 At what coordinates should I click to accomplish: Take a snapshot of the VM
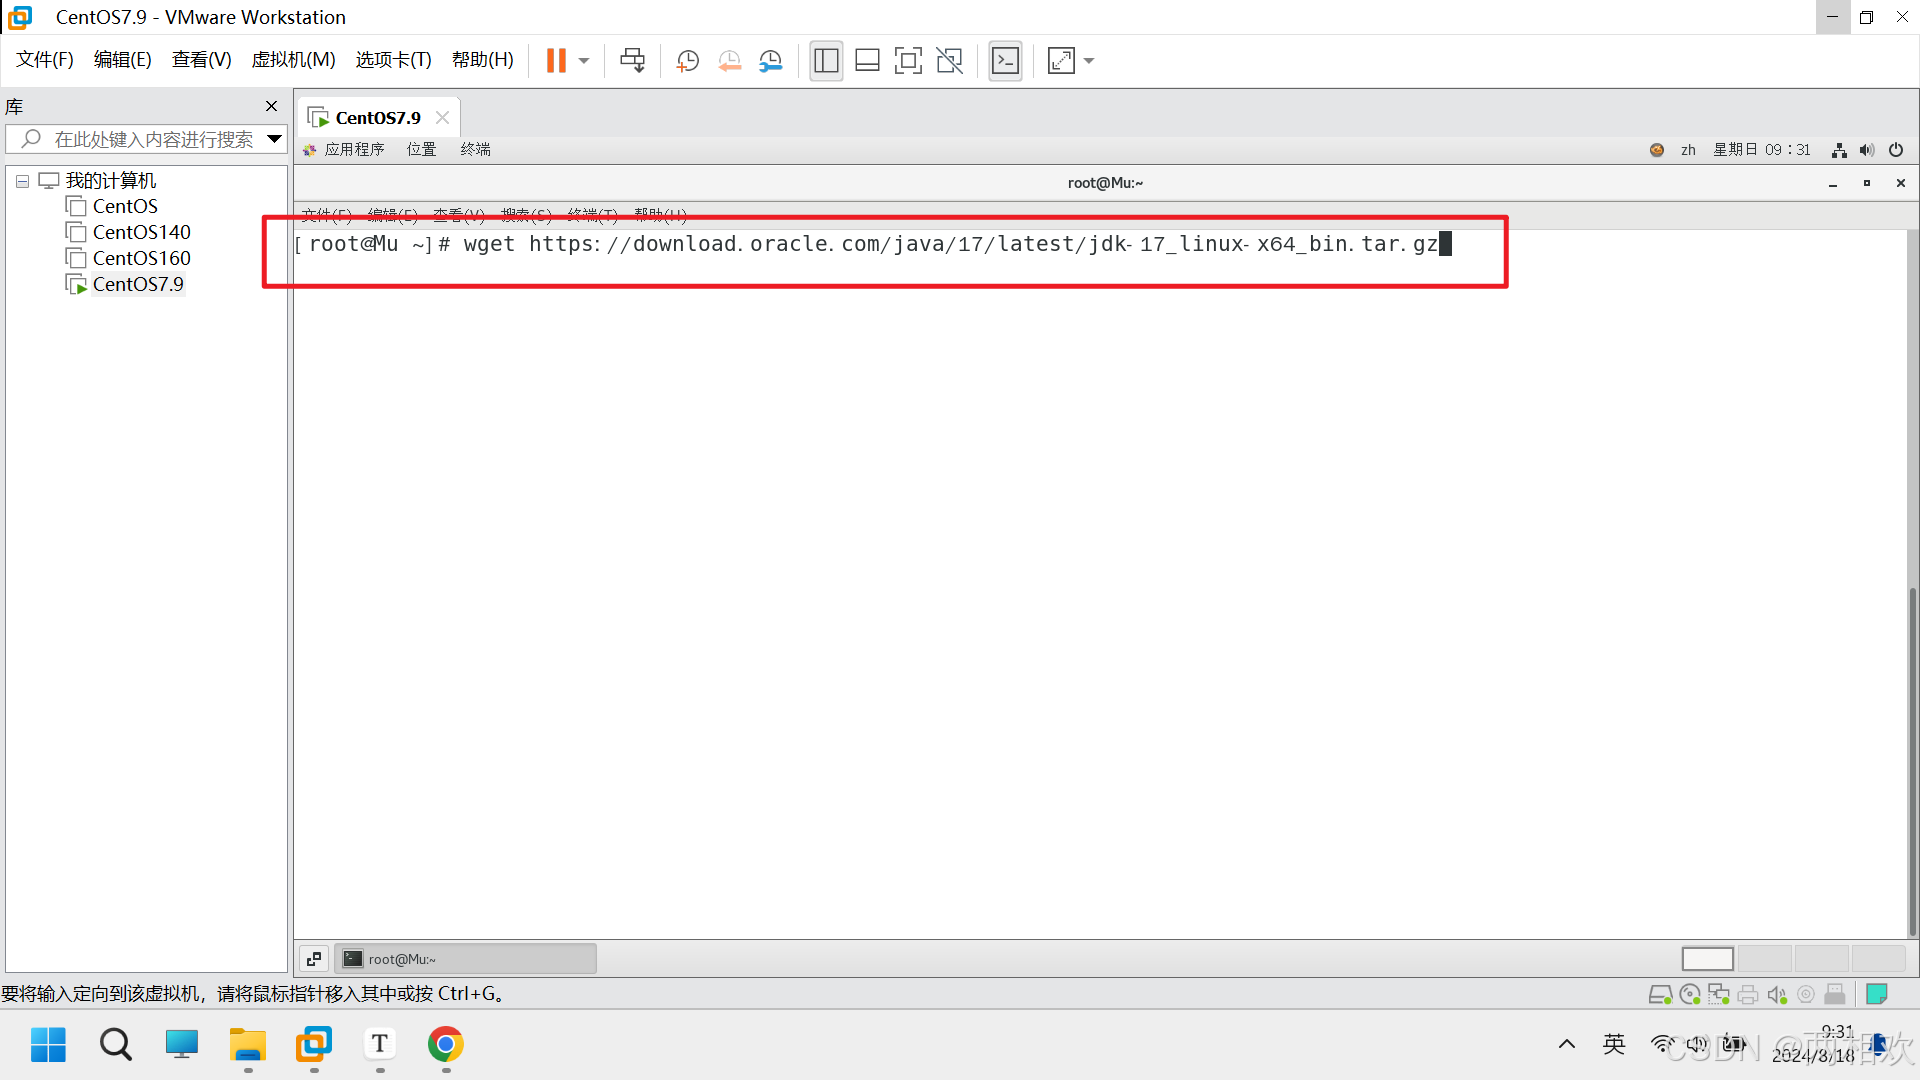687,61
